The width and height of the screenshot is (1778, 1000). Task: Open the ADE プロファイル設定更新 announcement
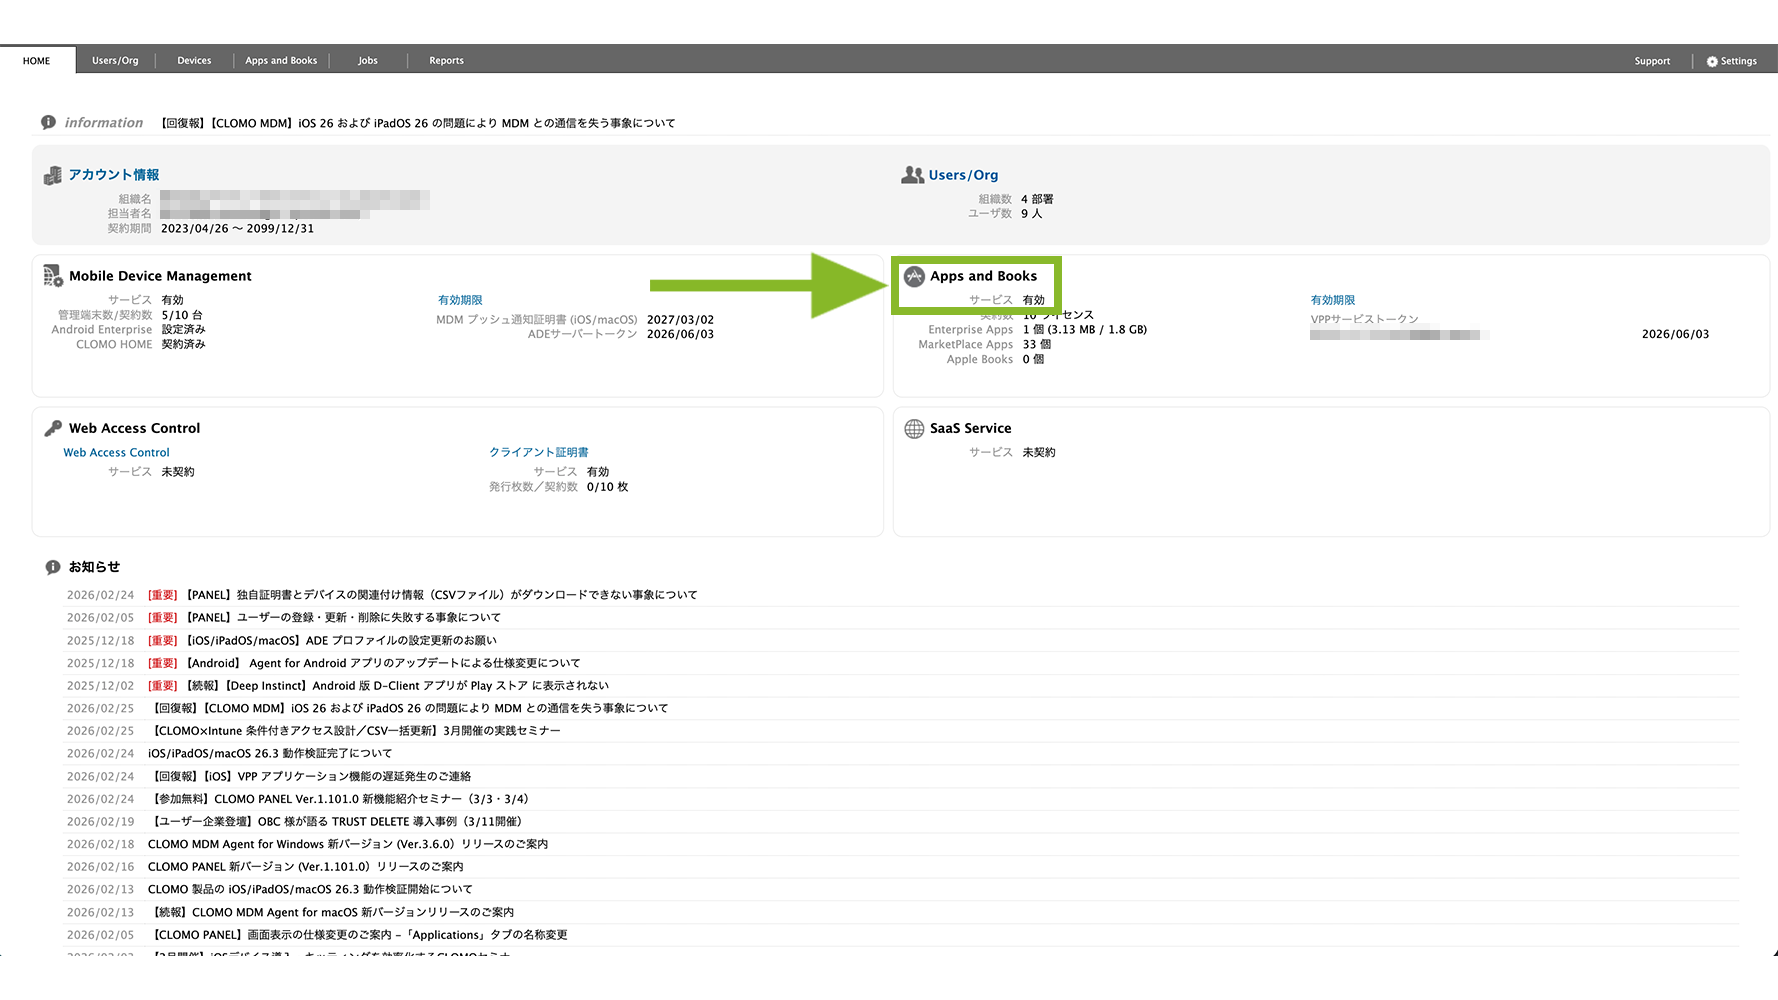click(341, 640)
